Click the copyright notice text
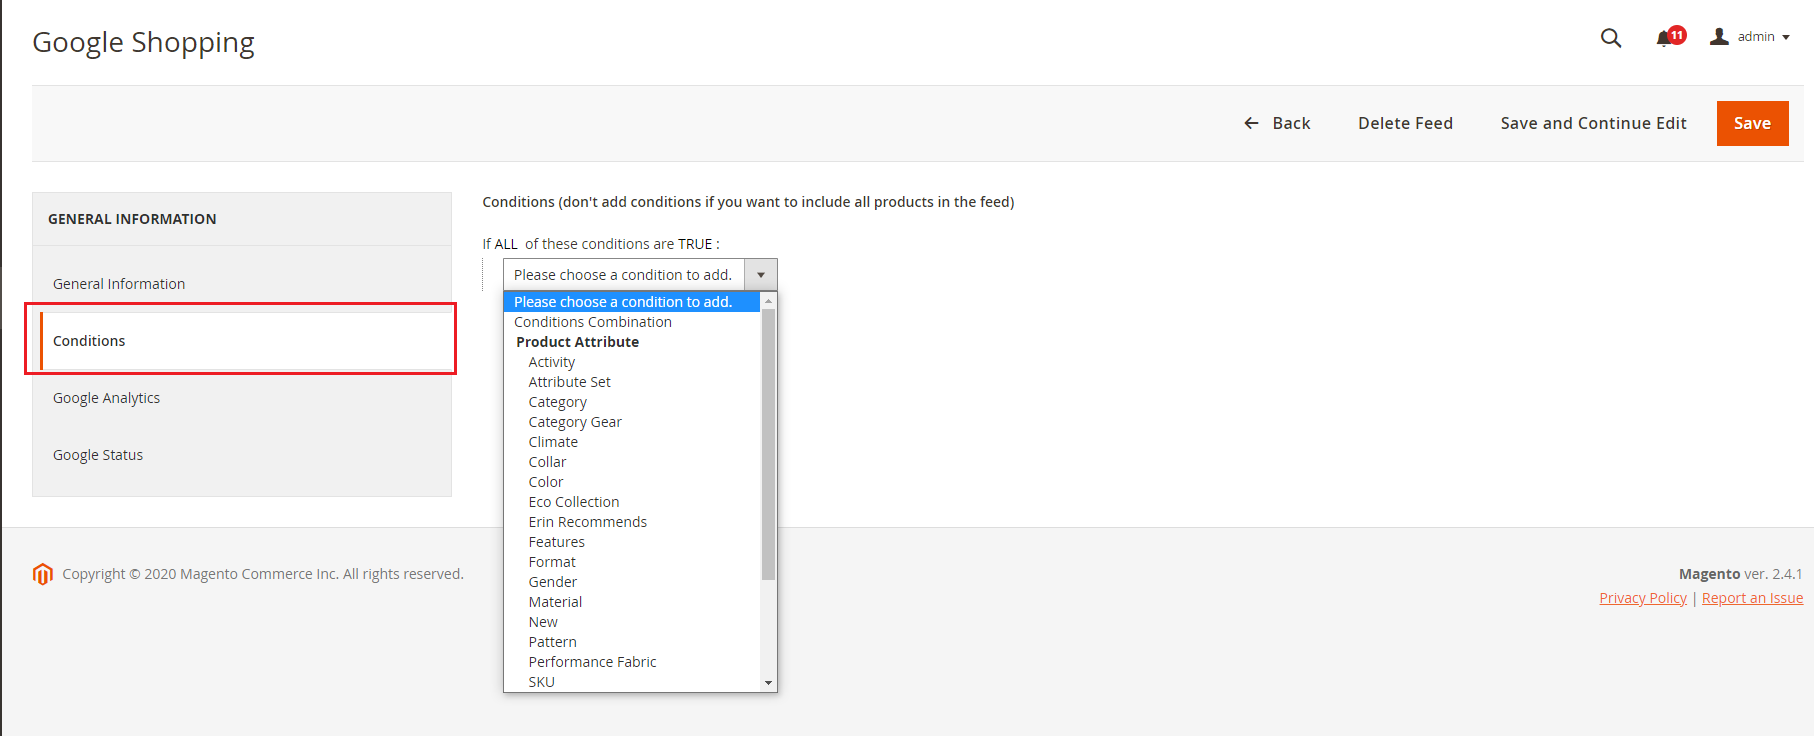This screenshot has width=1814, height=736. (263, 574)
